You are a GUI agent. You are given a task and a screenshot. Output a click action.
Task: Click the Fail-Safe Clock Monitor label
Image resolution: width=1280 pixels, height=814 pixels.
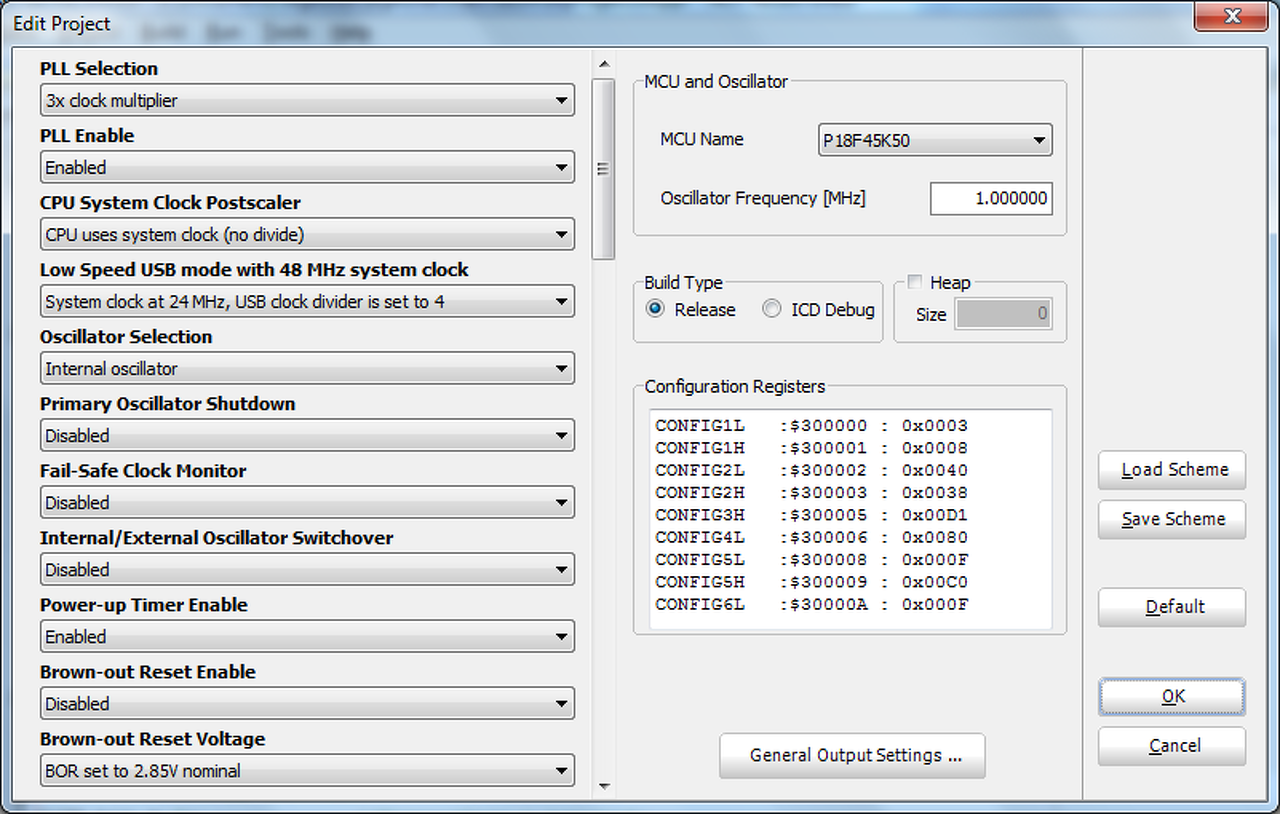[143, 471]
